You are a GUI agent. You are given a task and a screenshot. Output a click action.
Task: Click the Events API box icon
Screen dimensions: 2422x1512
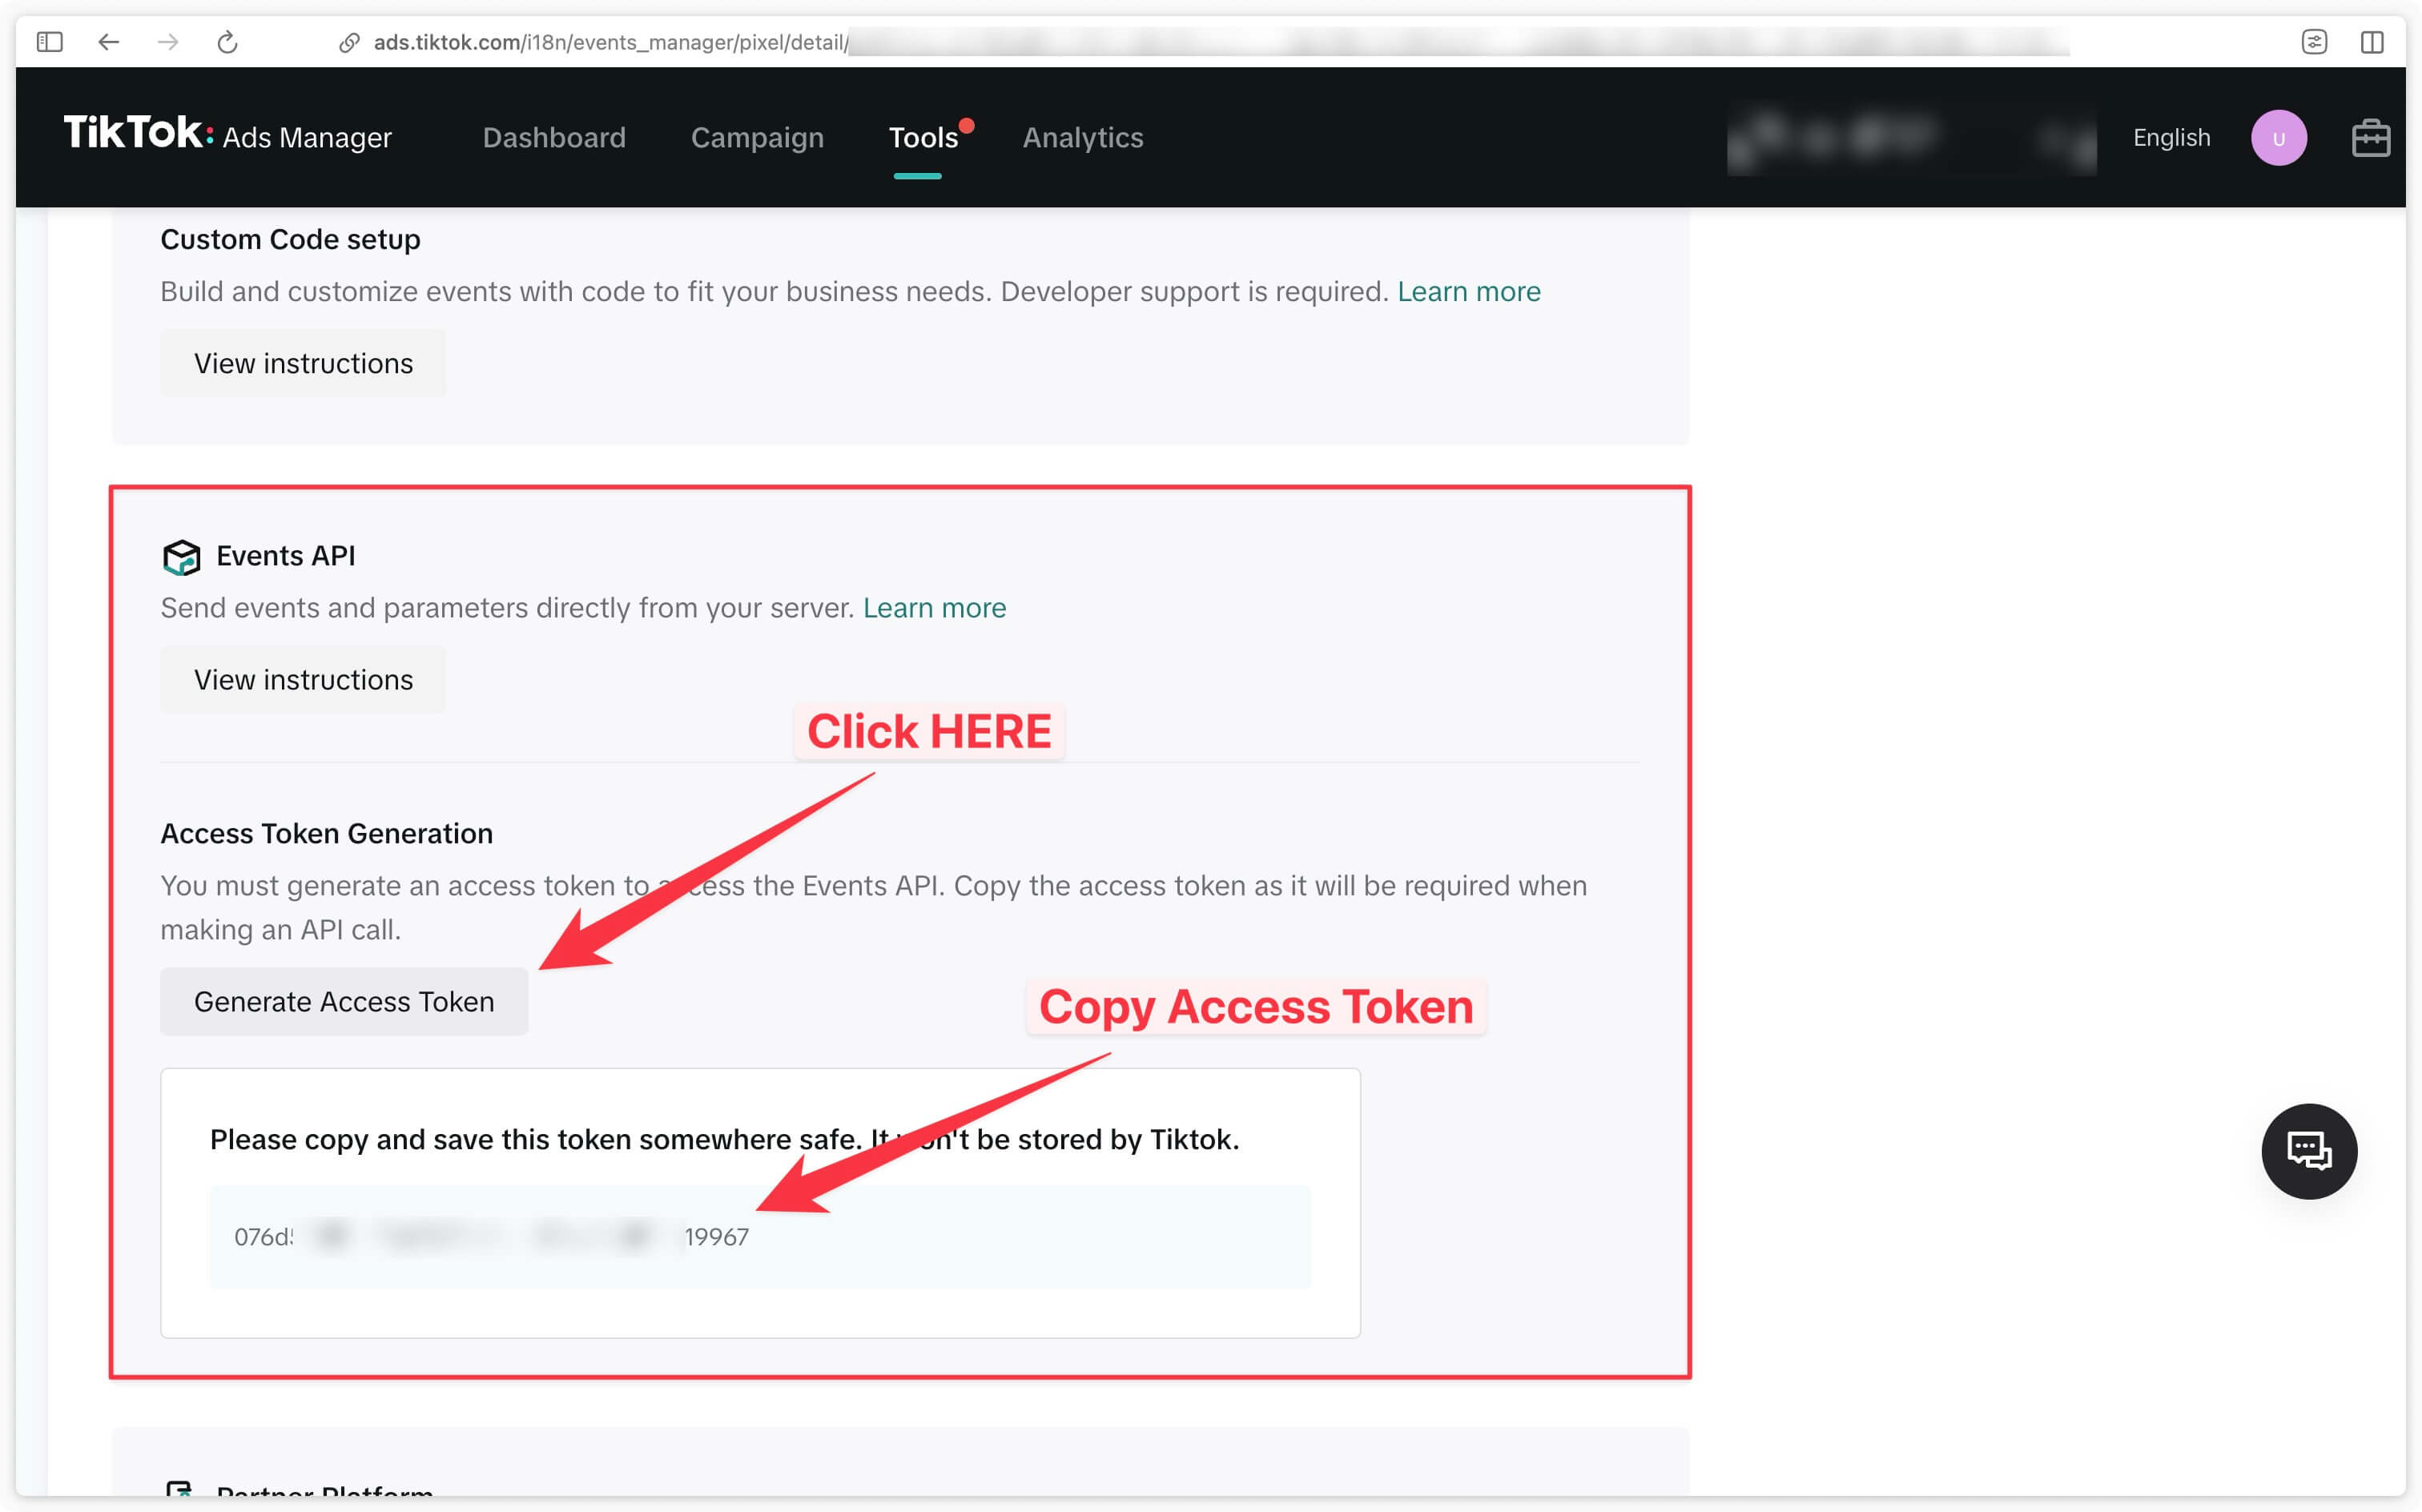[x=179, y=554]
